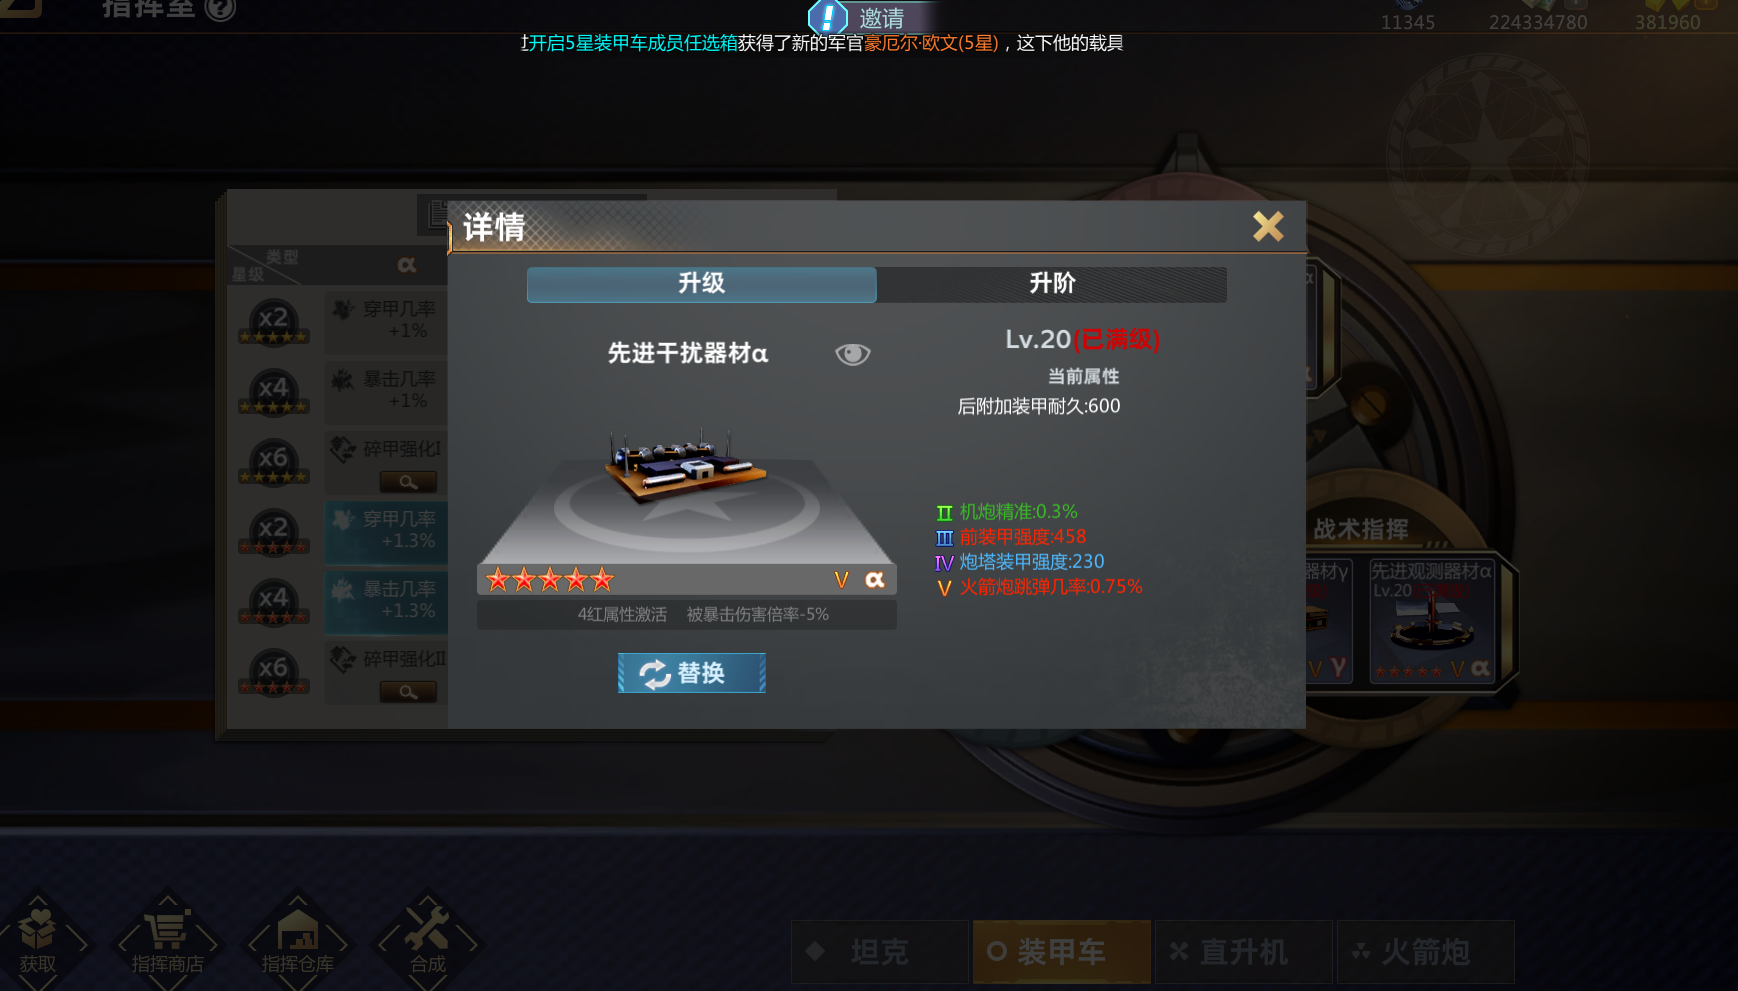Click the 邀请 exclamation notification icon
1738x991 pixels.
pyautogui.click(x=828, y=17)
